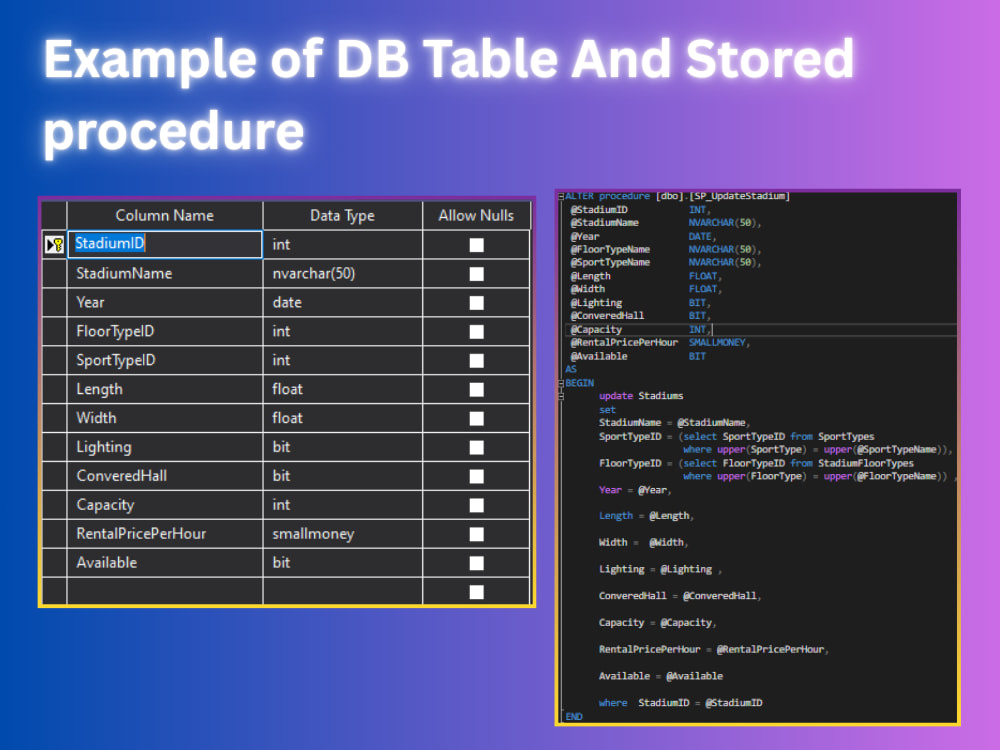Click the @StadiumID parameter declaration
The image size is (1000, 750).
tap(599, 210)
